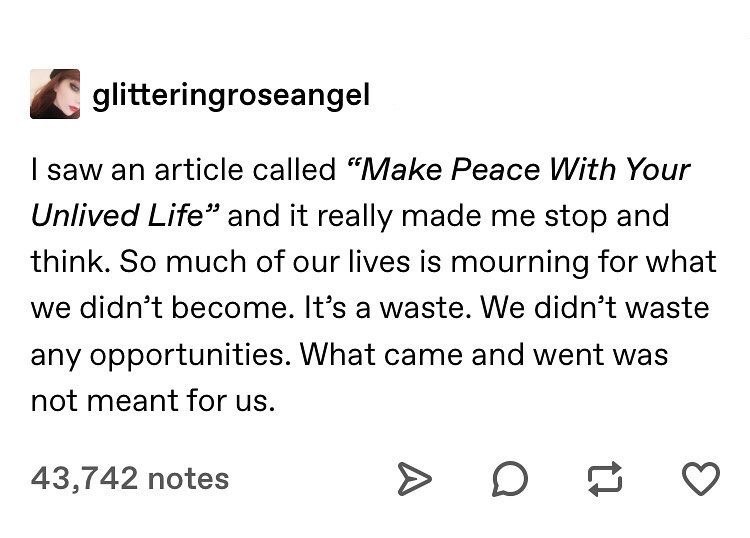
Task: Visit the glitteringroseangel blog username
Action: click(x=230, y=95)
